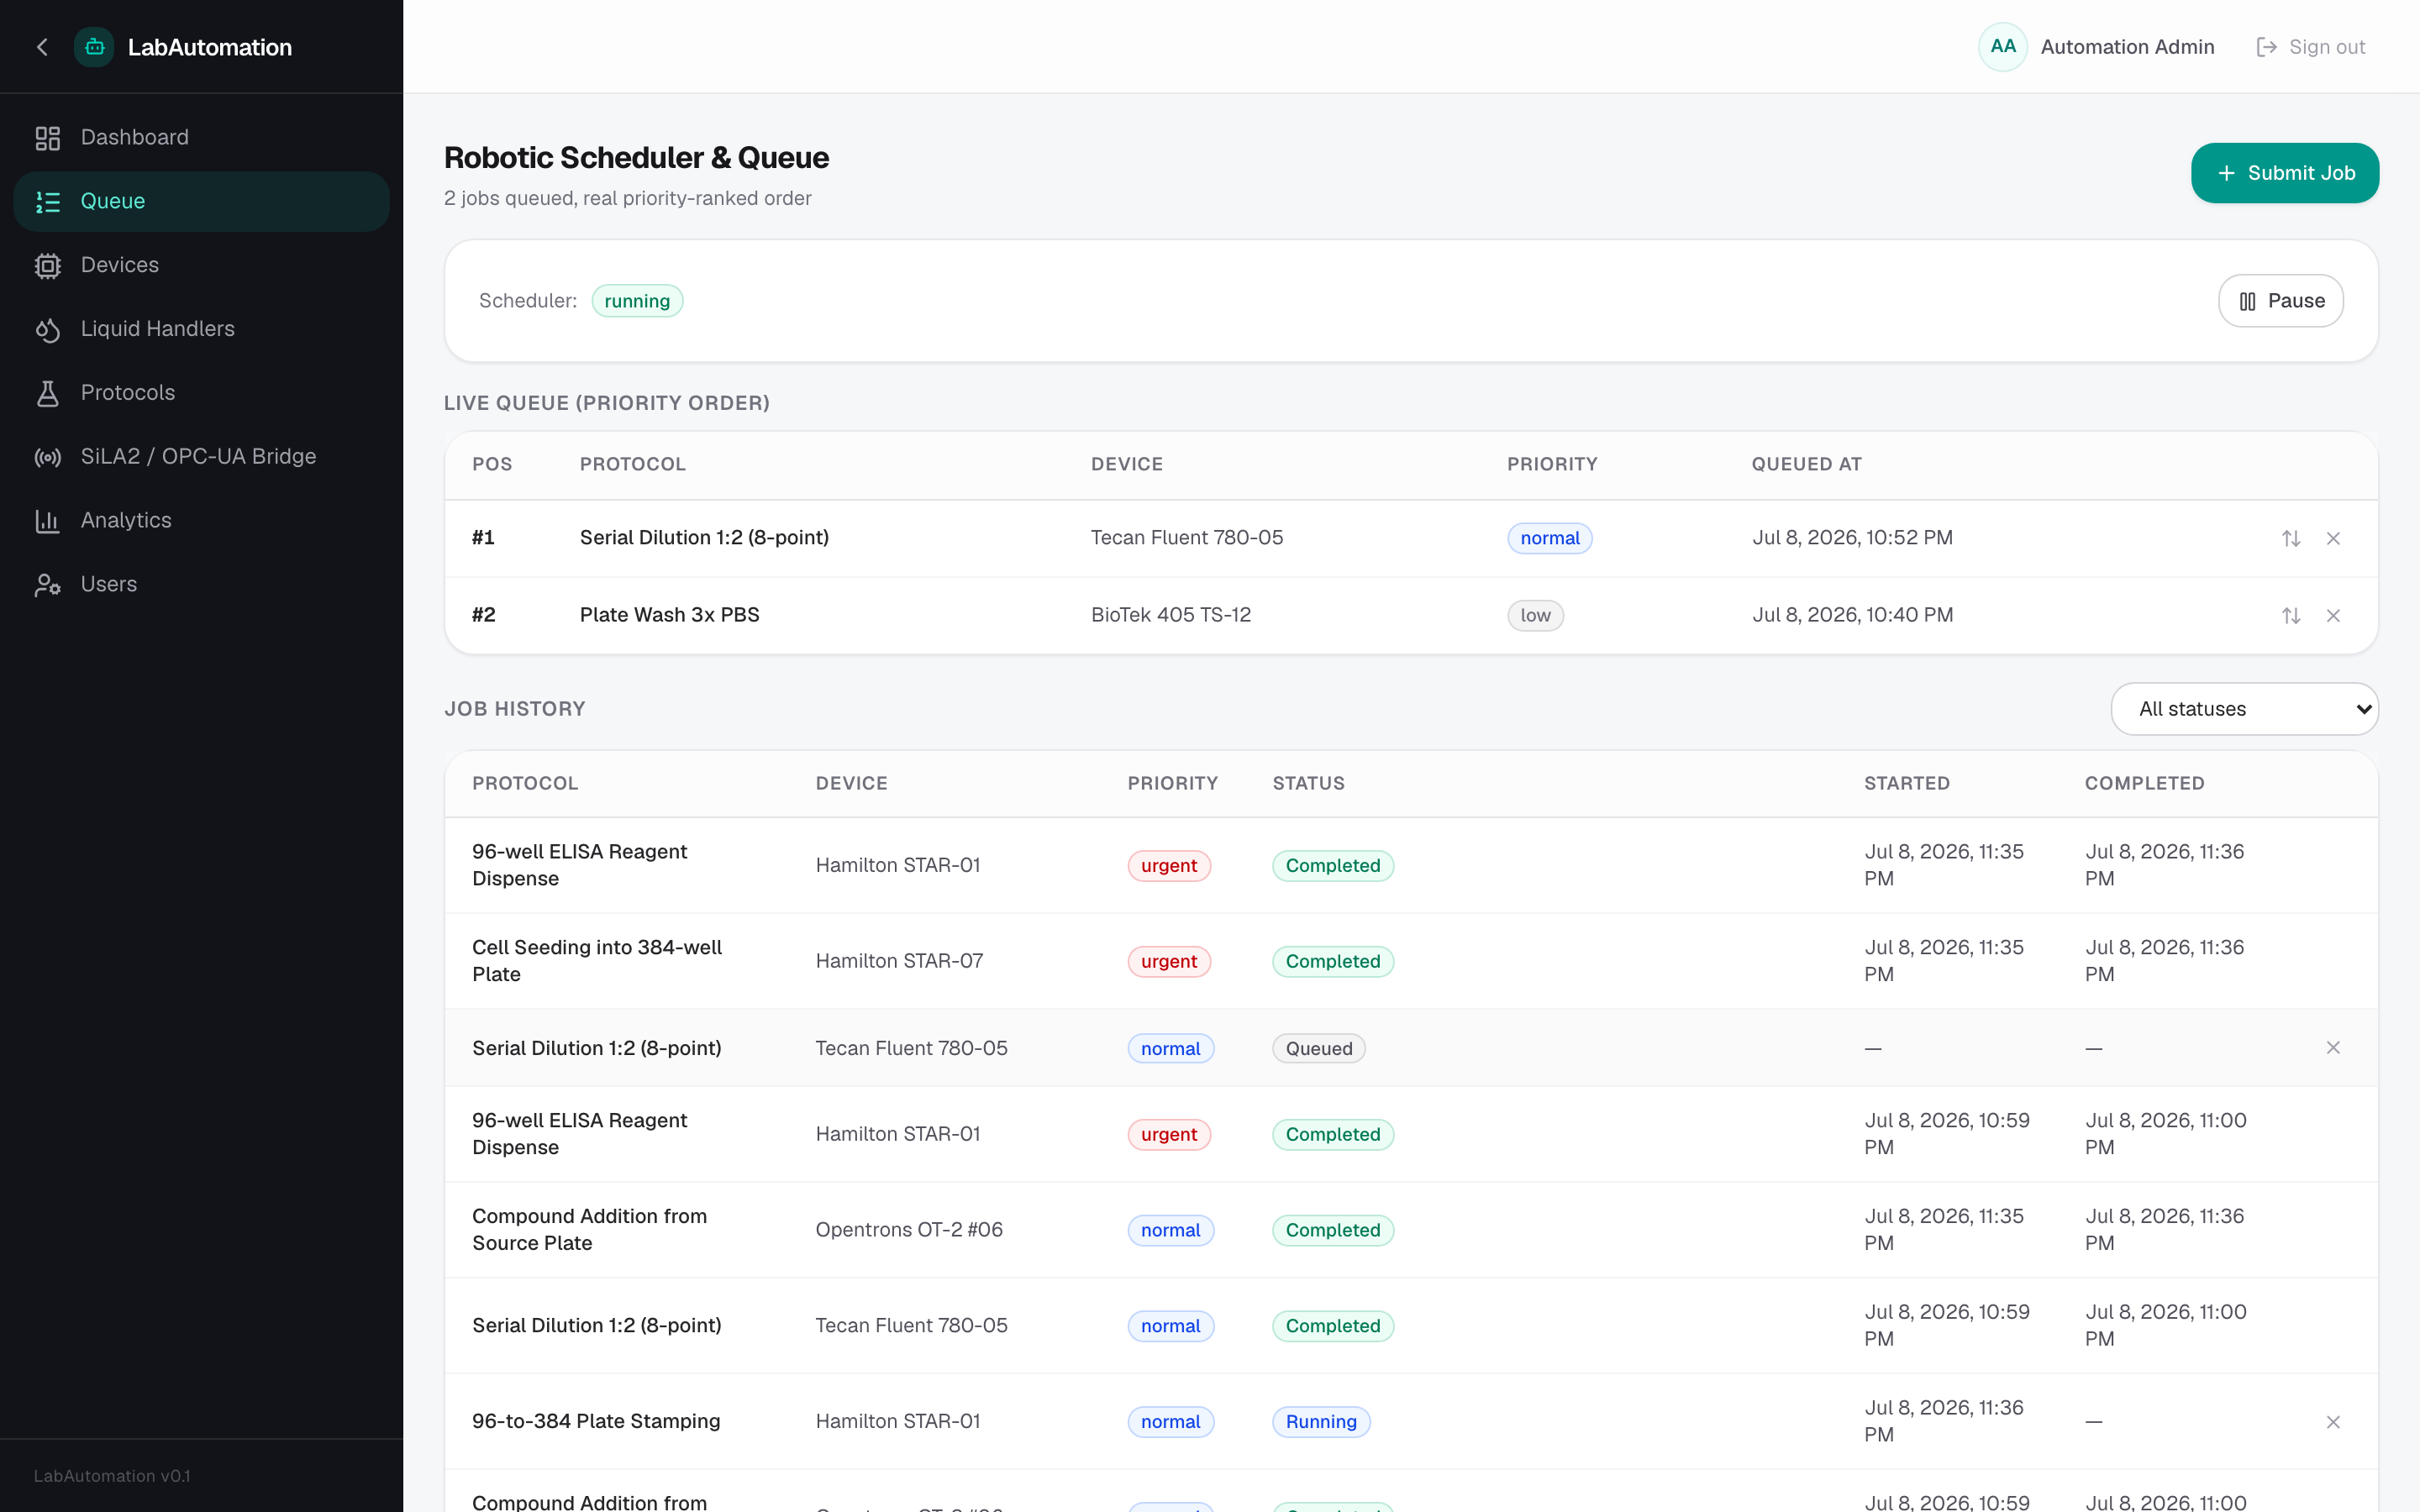Click the SiLA2 bridge broadcast icon
The width and height of the screenshot is (2420, 1512).
(x=48, y=457)
